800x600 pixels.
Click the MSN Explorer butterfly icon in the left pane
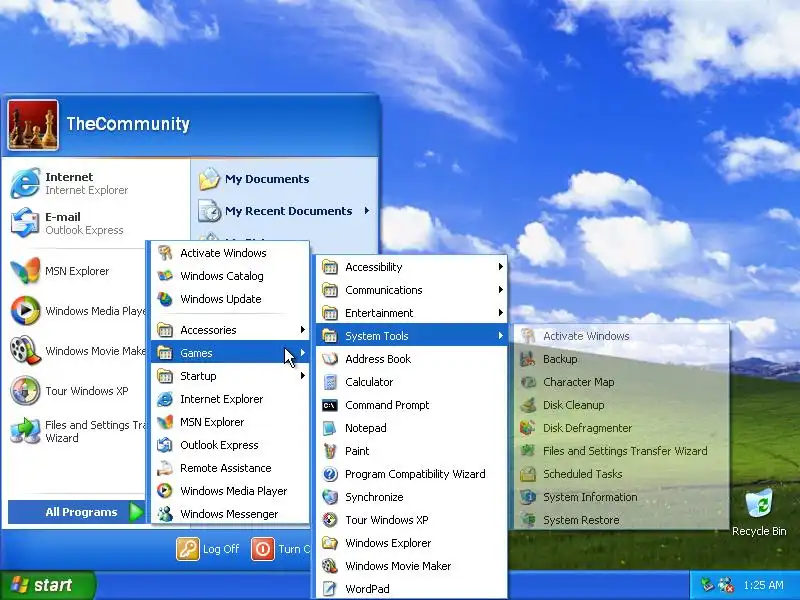[x=25, y=271]
